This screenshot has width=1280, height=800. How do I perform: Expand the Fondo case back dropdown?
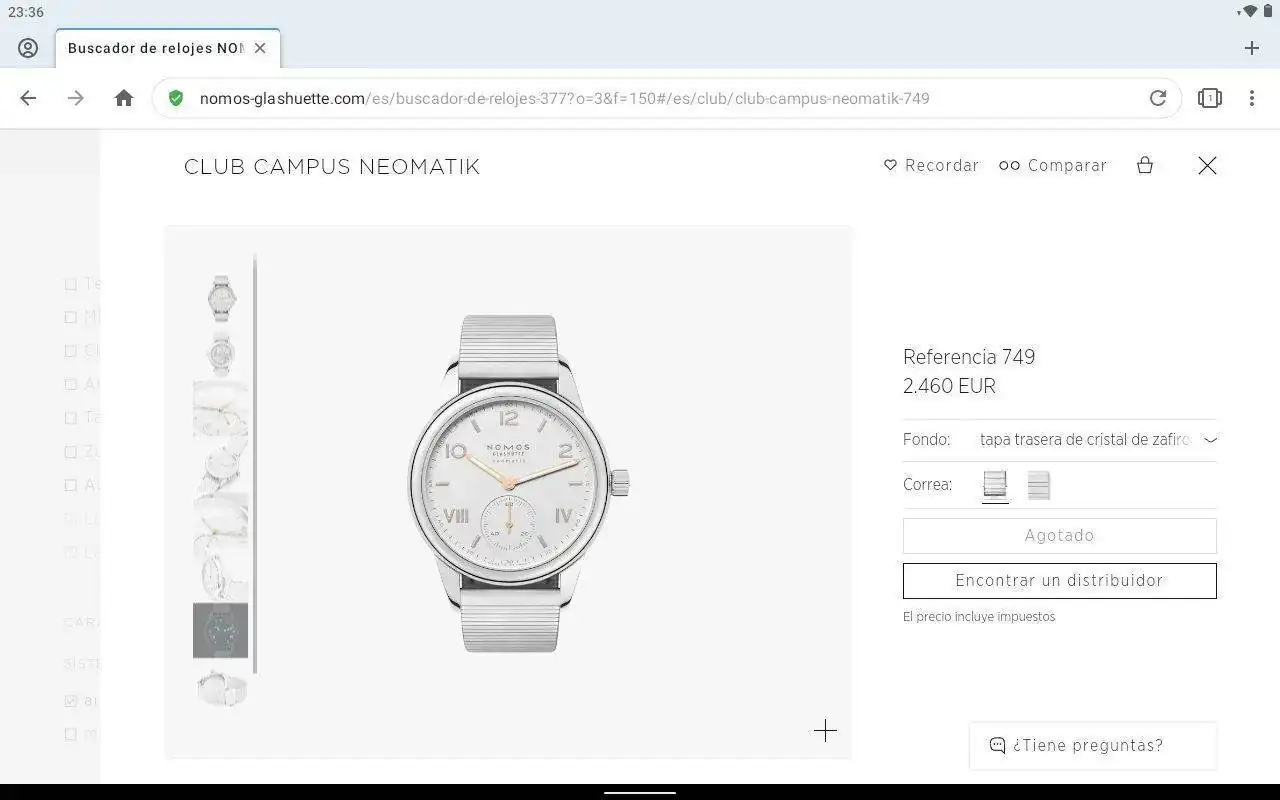tap(1210, 440)
